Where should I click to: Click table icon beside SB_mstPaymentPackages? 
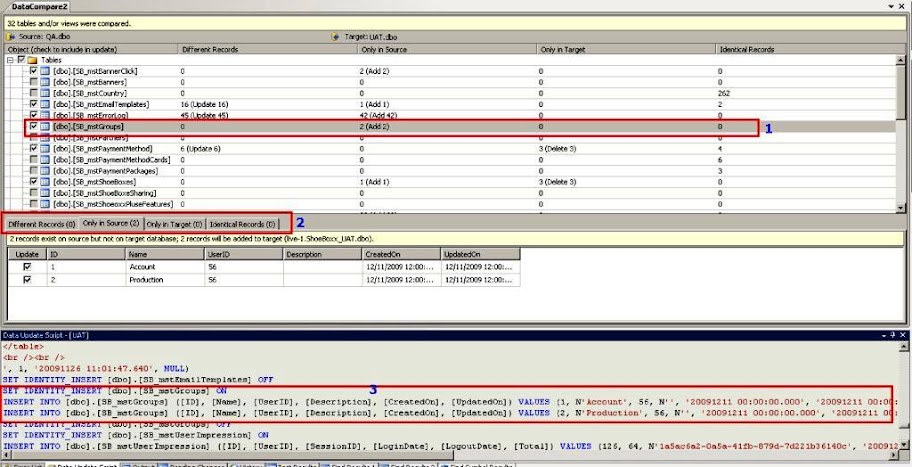pos(45,171)
